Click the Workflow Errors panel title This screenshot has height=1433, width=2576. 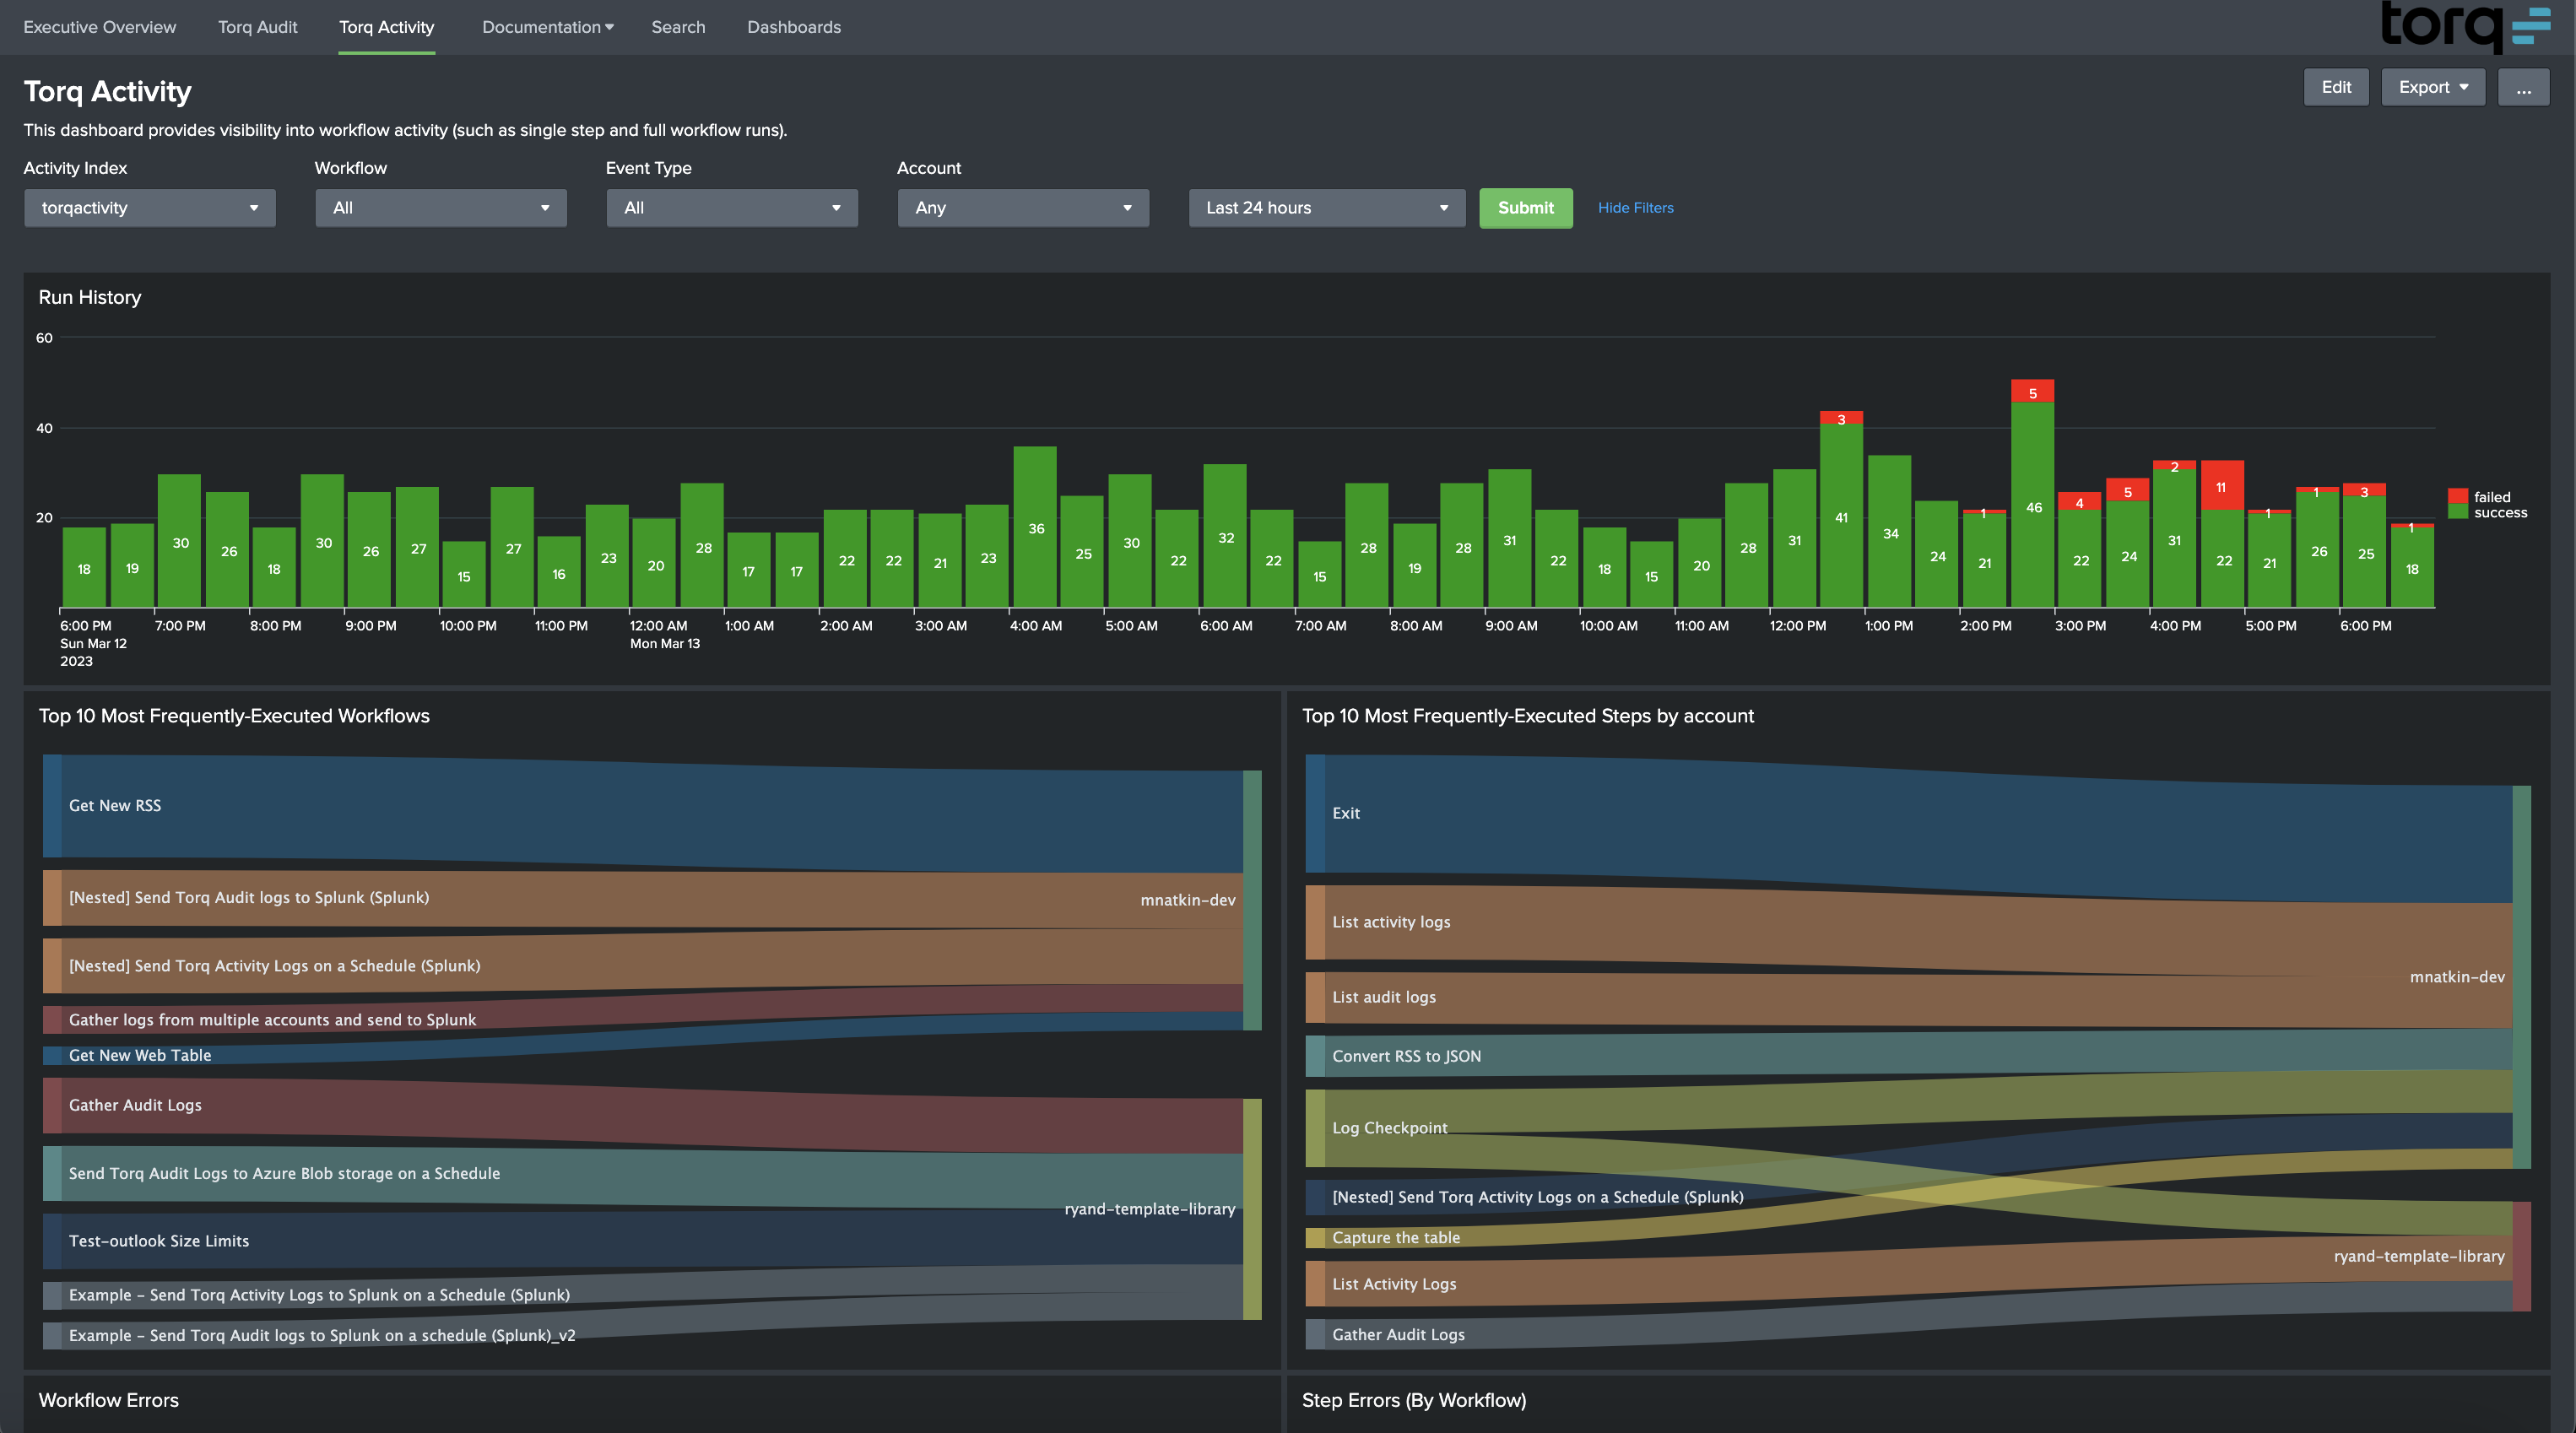tap(108, 1400)
